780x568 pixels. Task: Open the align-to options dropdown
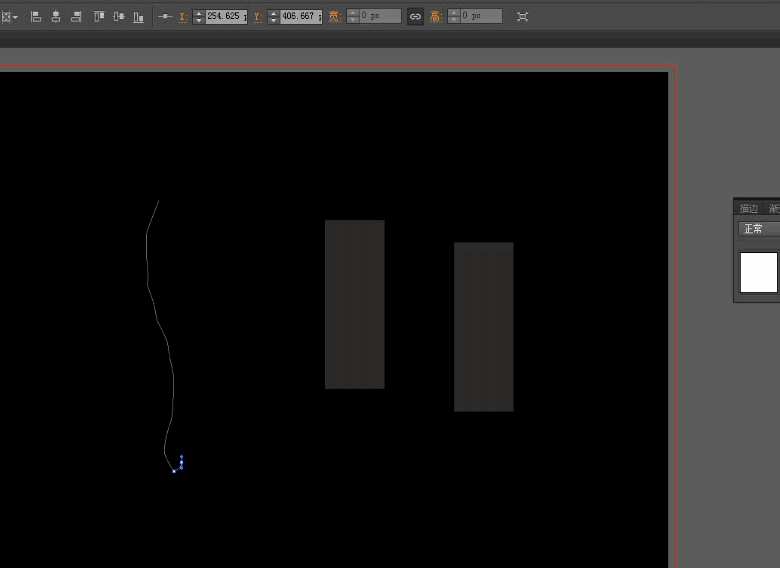(9, 17)
